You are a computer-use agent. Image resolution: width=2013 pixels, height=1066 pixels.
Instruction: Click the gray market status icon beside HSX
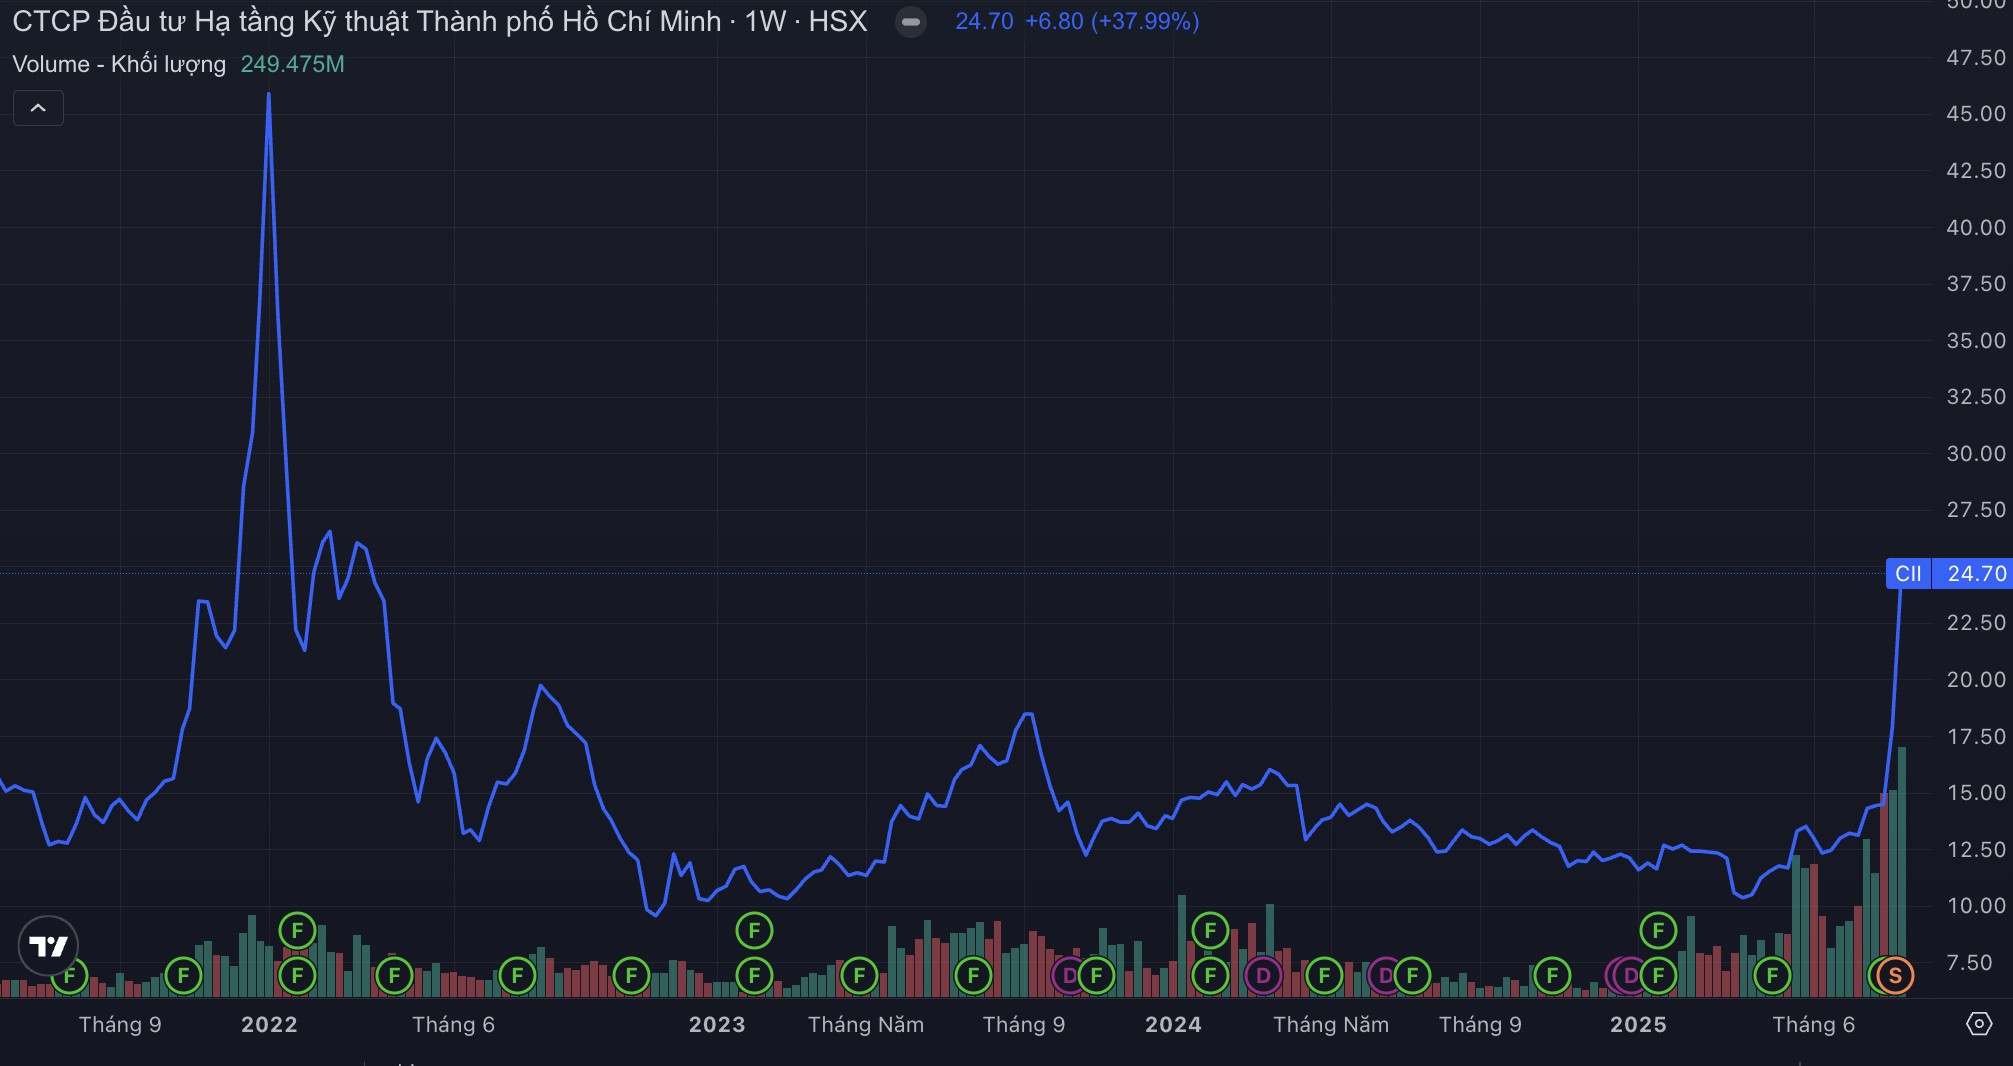tap(910, 22)
